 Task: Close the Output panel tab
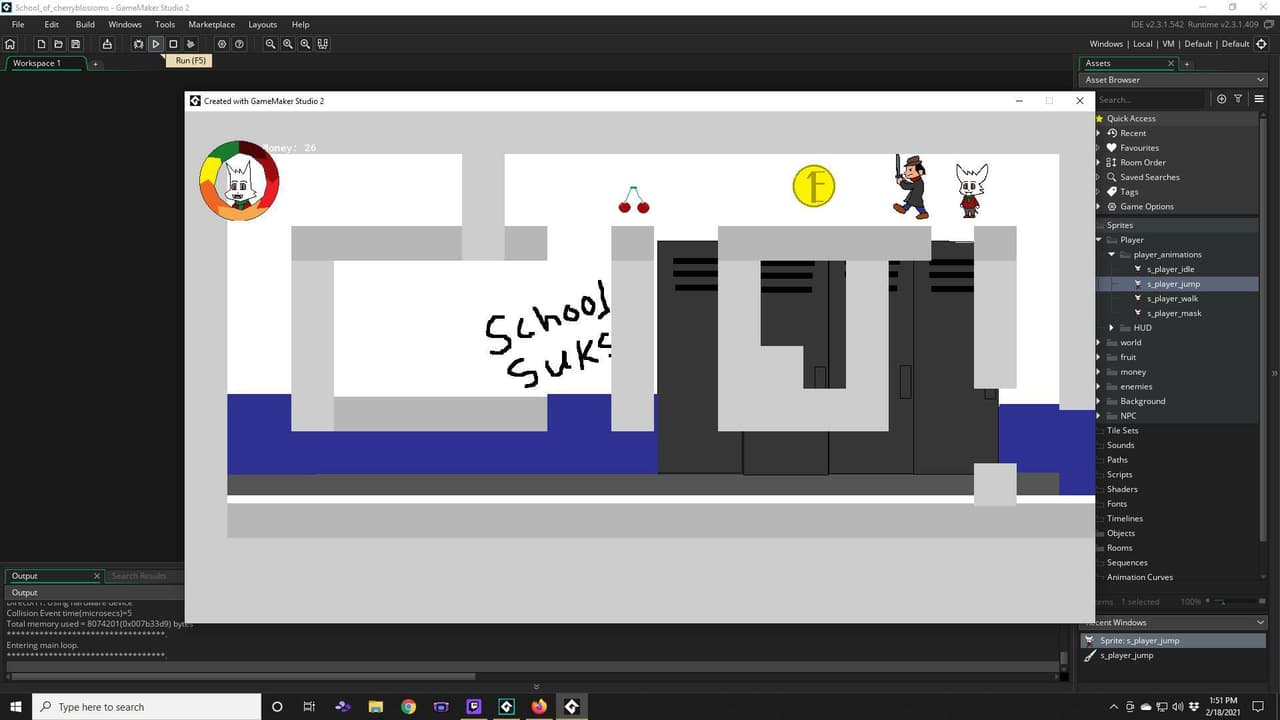tap(97, 576)
